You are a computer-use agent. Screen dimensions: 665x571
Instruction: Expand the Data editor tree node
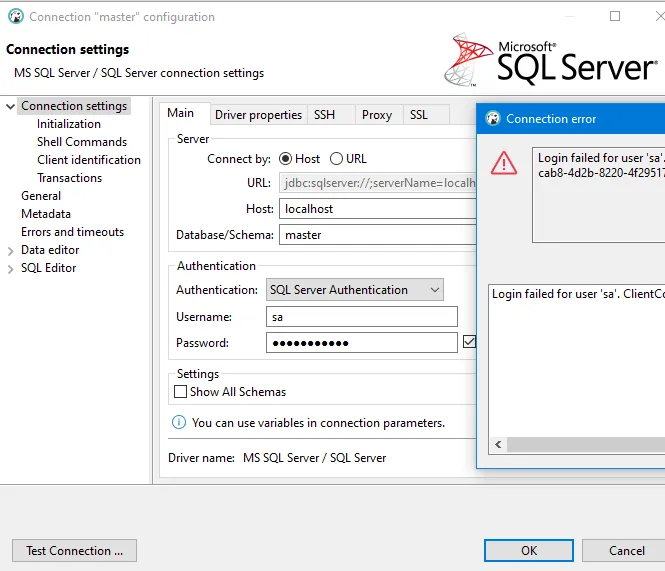11,251
